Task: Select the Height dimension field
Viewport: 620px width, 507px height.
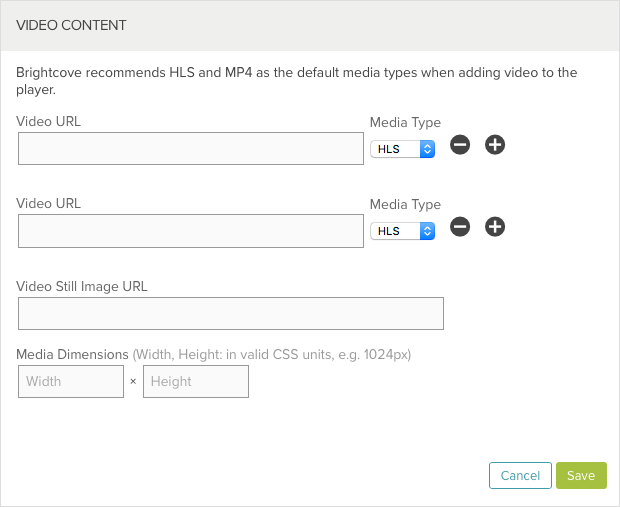Action: click(196, 381)
